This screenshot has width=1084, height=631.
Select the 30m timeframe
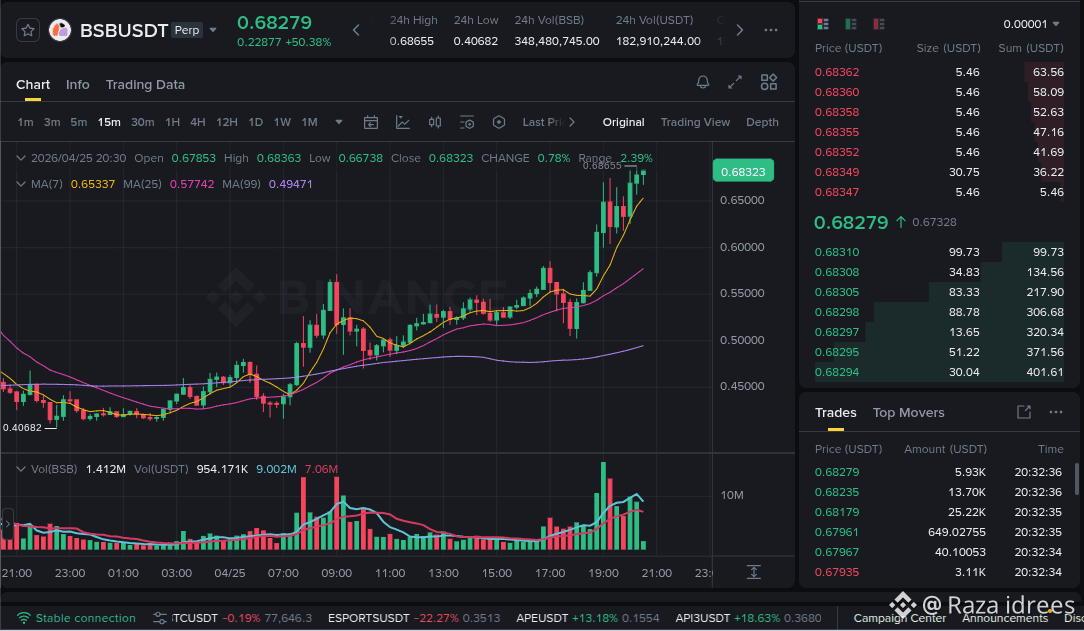(142, 122)
